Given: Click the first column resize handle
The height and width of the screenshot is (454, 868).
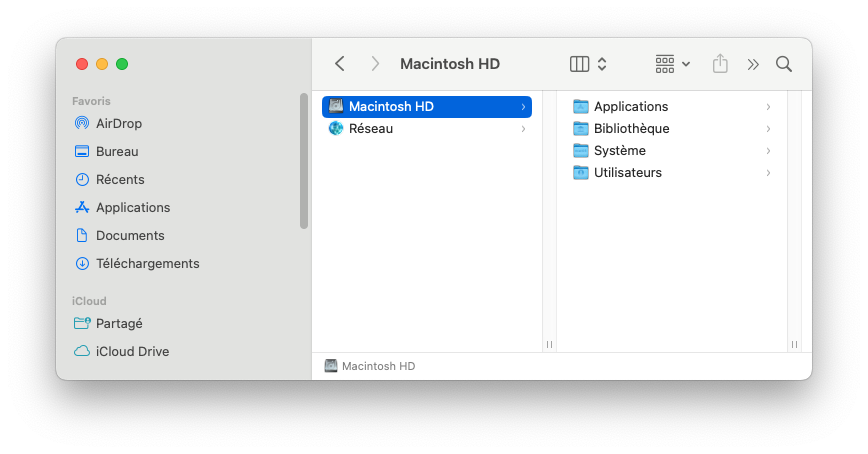Looking at the screenshot, I should (549, 344).
